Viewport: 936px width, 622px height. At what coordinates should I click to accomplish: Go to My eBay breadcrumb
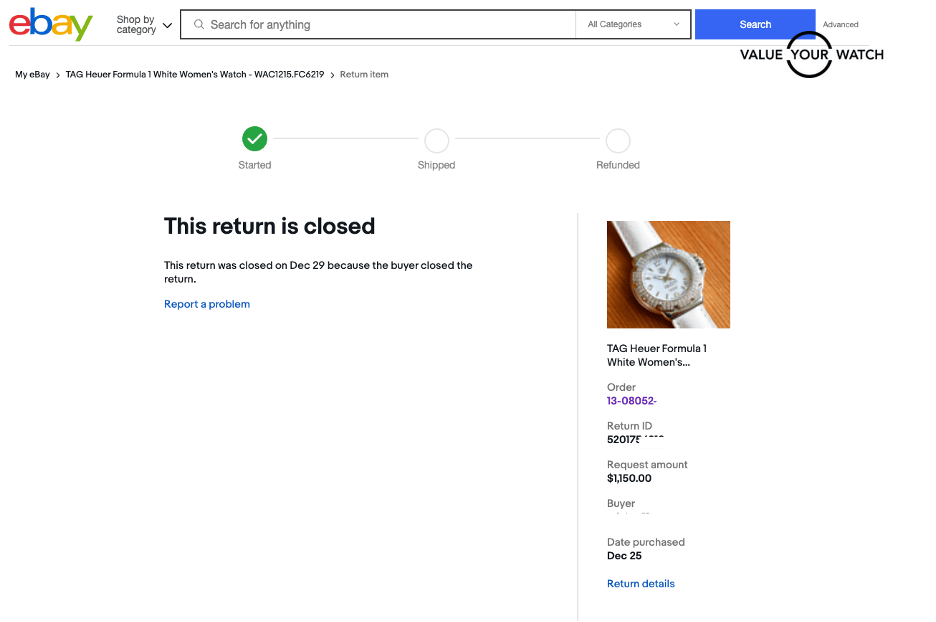pyautogui.click(x=32, y=75)
